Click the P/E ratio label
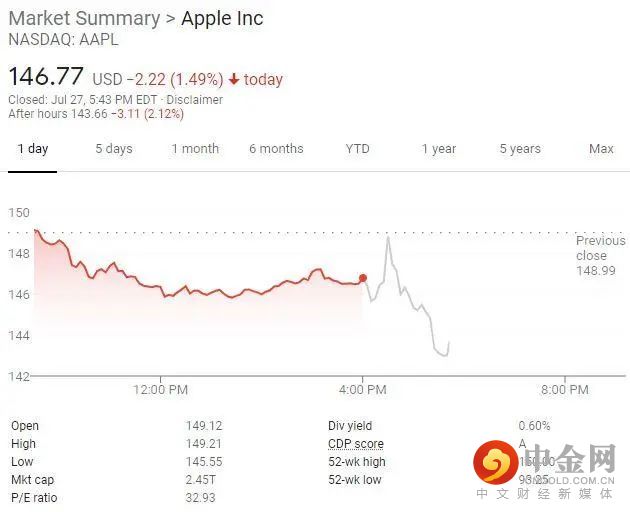This screenshot has width=630, height=512. [x=34, y=498]
